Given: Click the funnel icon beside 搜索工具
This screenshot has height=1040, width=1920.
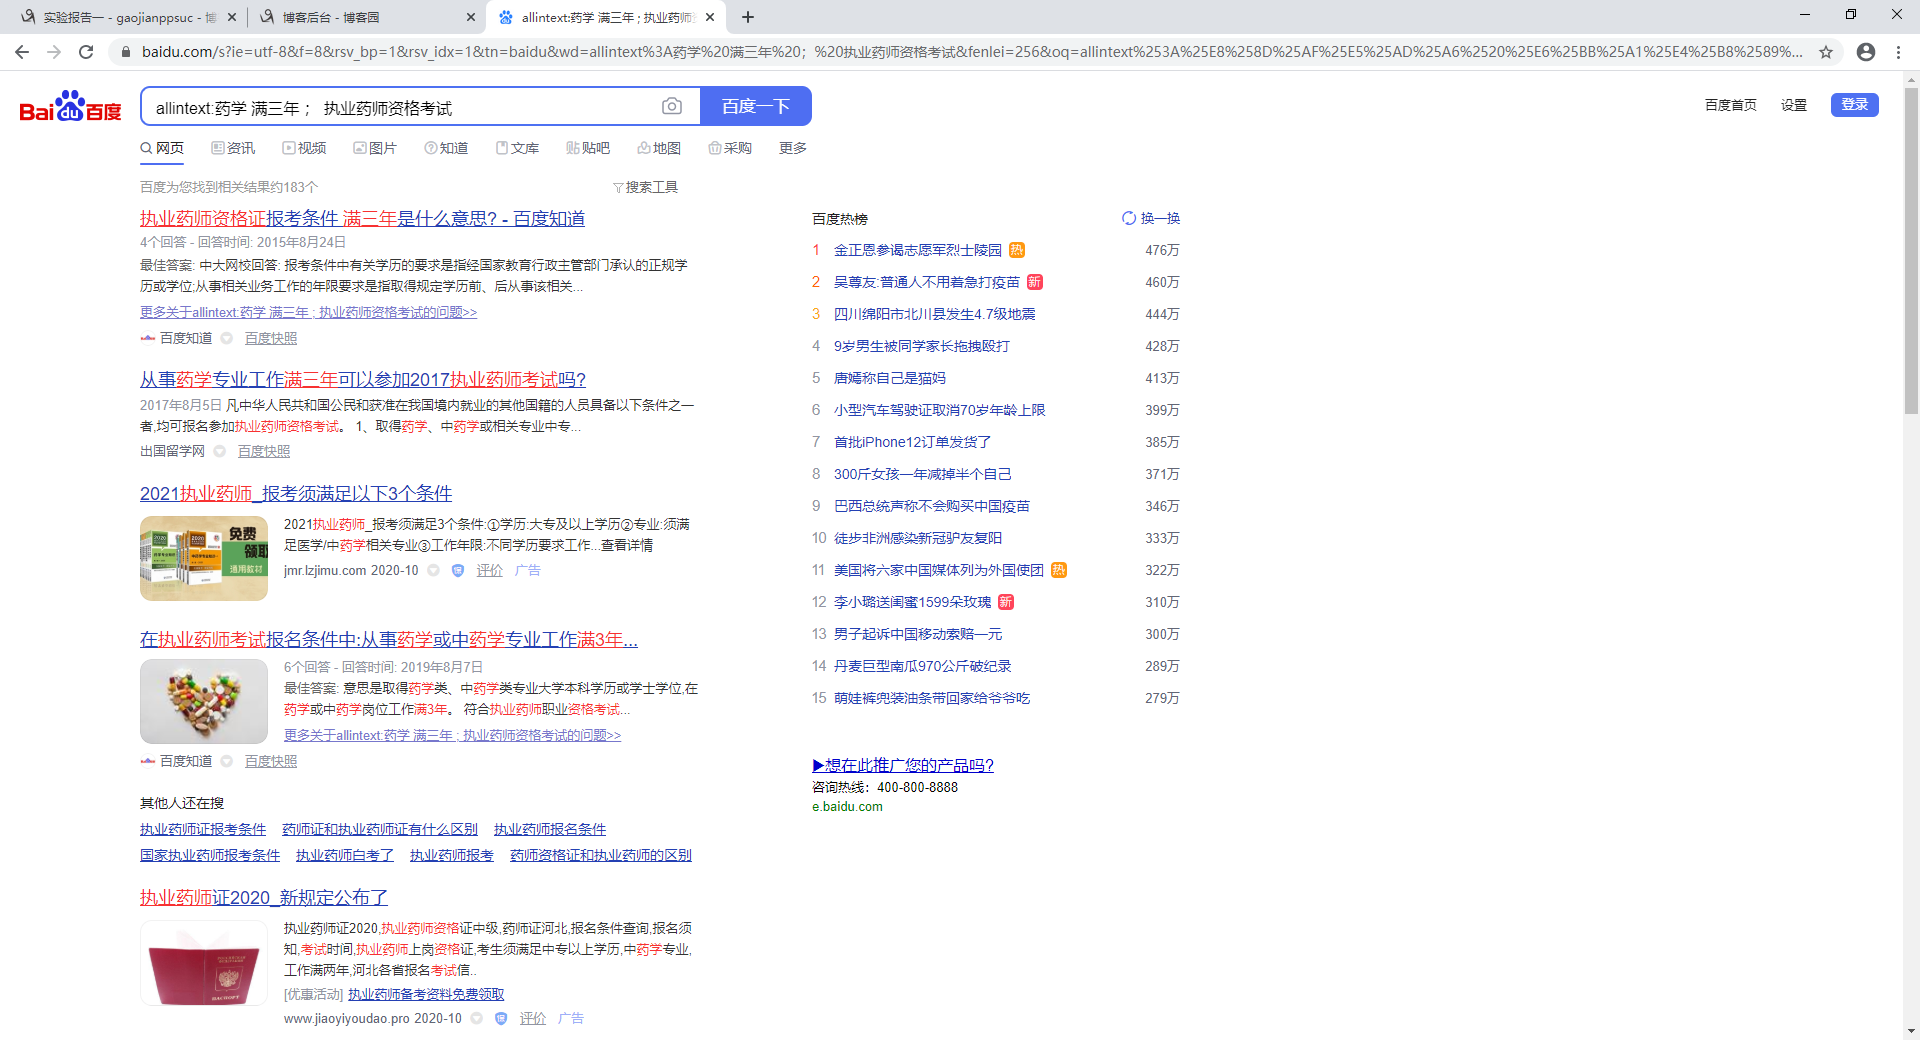Looking at the screenshot, I should [618, 188].
